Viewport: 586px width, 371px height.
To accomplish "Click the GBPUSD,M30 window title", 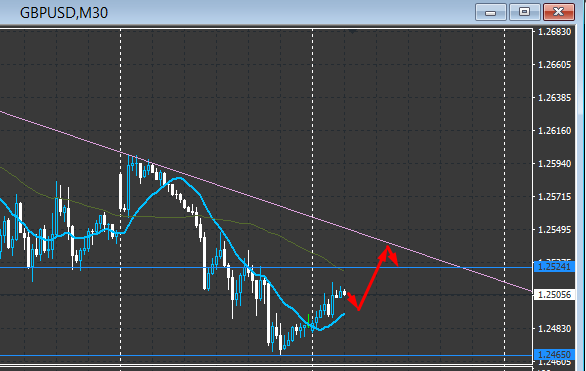I will click(64, 13).
